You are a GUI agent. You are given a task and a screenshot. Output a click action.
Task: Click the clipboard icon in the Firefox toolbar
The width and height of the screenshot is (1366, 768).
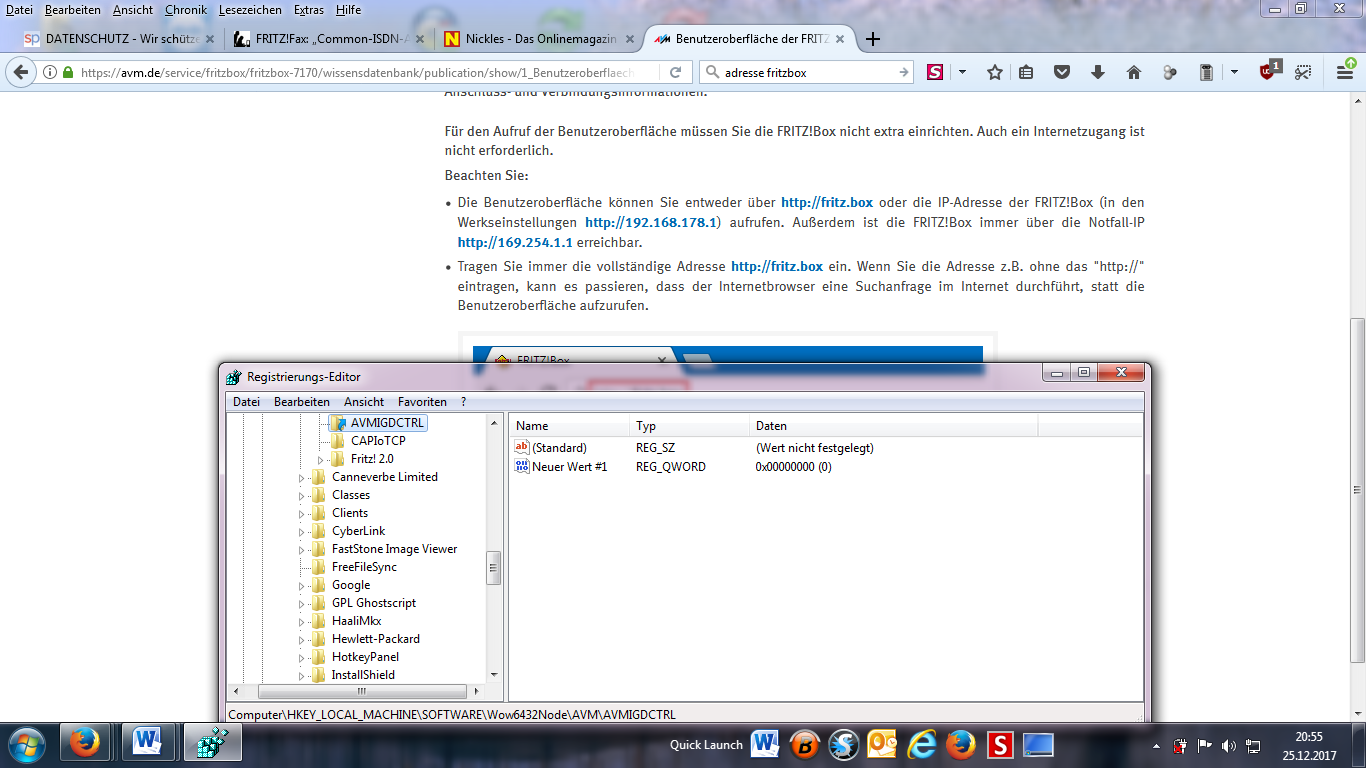[x=1206, y=72]
